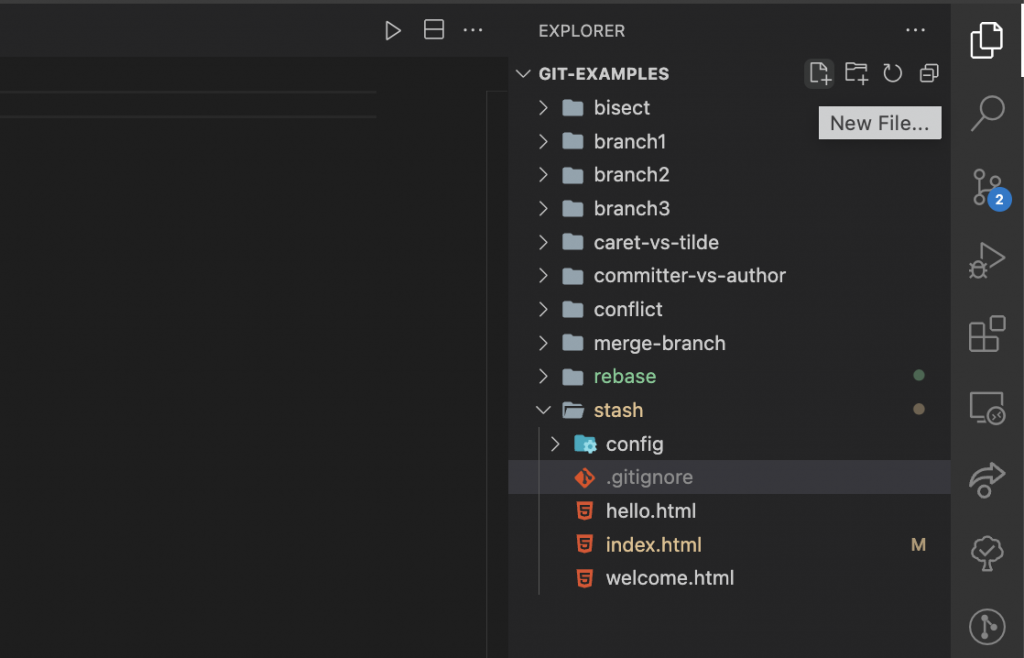Open the Extensions view
This screenshot has width=1024, height=658.
[x=987, y=334]
